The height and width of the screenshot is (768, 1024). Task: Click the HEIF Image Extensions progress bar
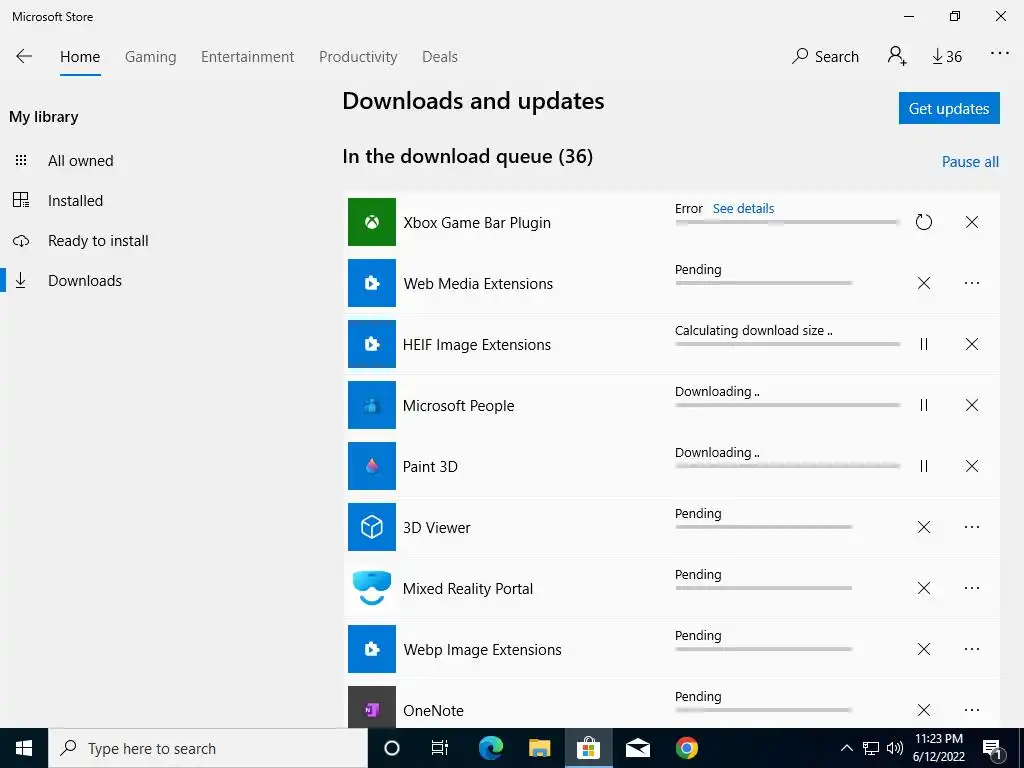click(788, 344)
